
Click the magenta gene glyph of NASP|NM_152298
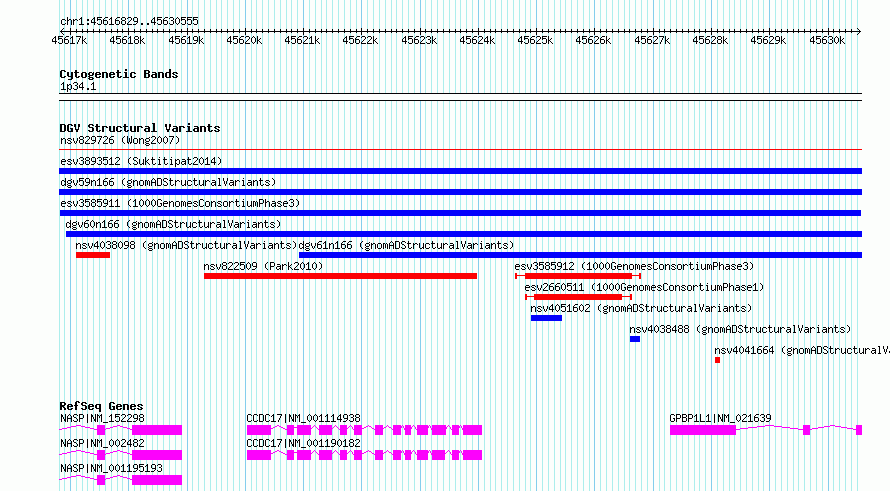(x=120, y=430)
